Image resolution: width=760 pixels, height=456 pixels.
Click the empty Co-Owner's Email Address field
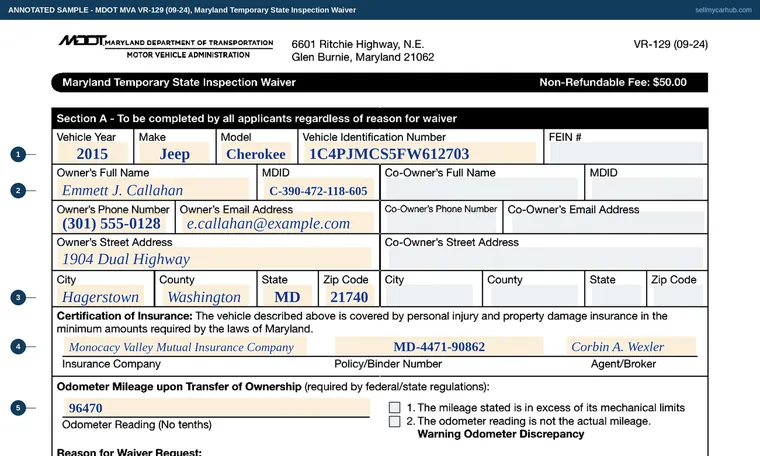[x=607, y=222]
